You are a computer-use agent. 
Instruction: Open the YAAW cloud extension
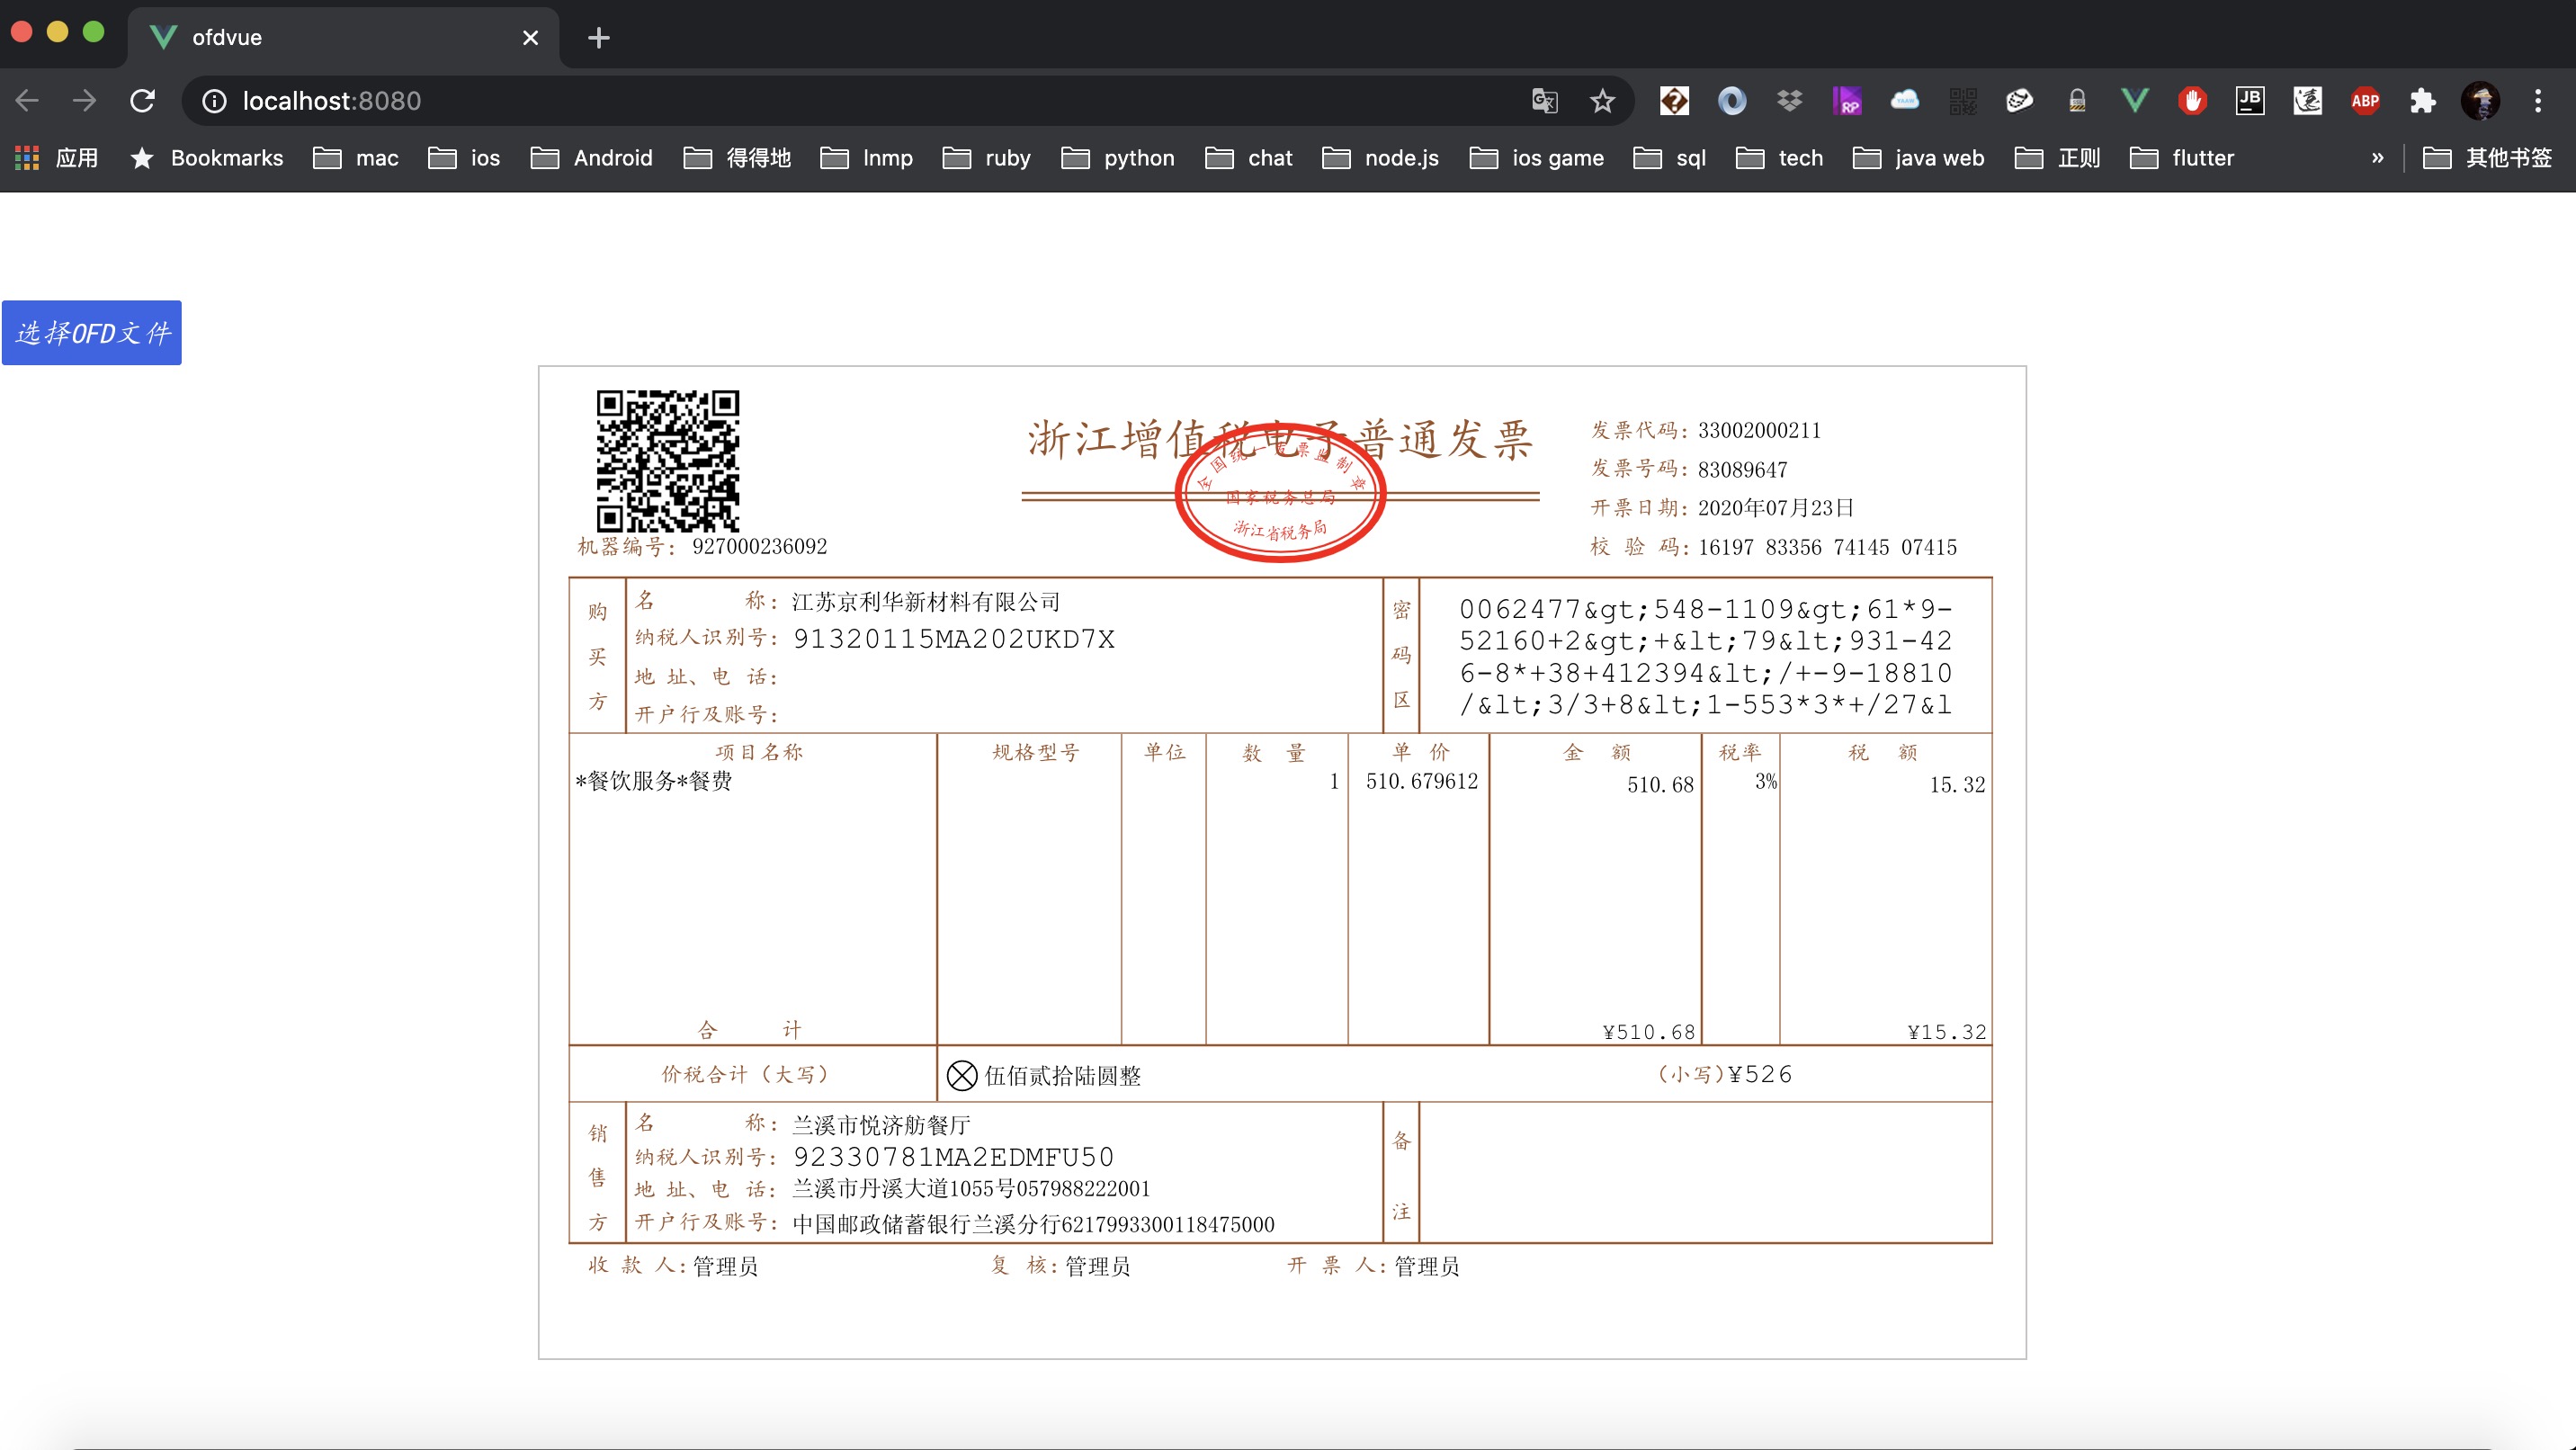click(x=1905, y=100)
